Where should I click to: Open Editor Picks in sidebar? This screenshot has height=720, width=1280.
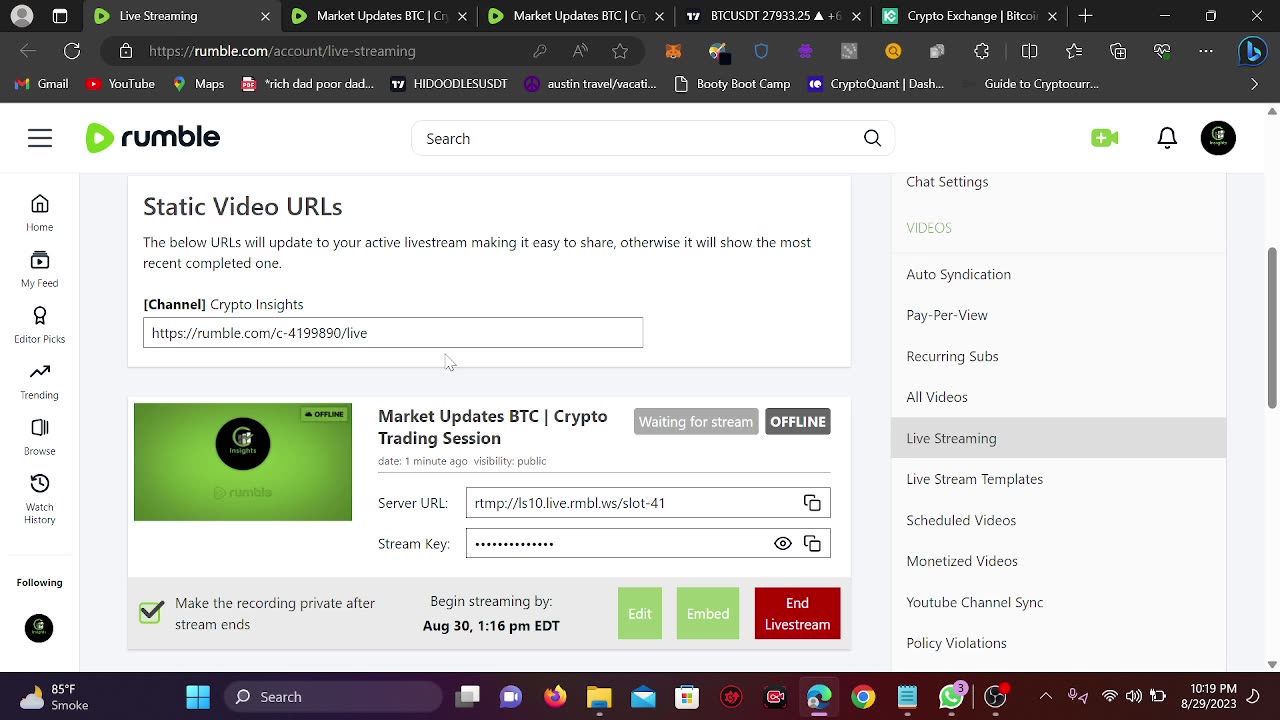(x=40, y=325)
